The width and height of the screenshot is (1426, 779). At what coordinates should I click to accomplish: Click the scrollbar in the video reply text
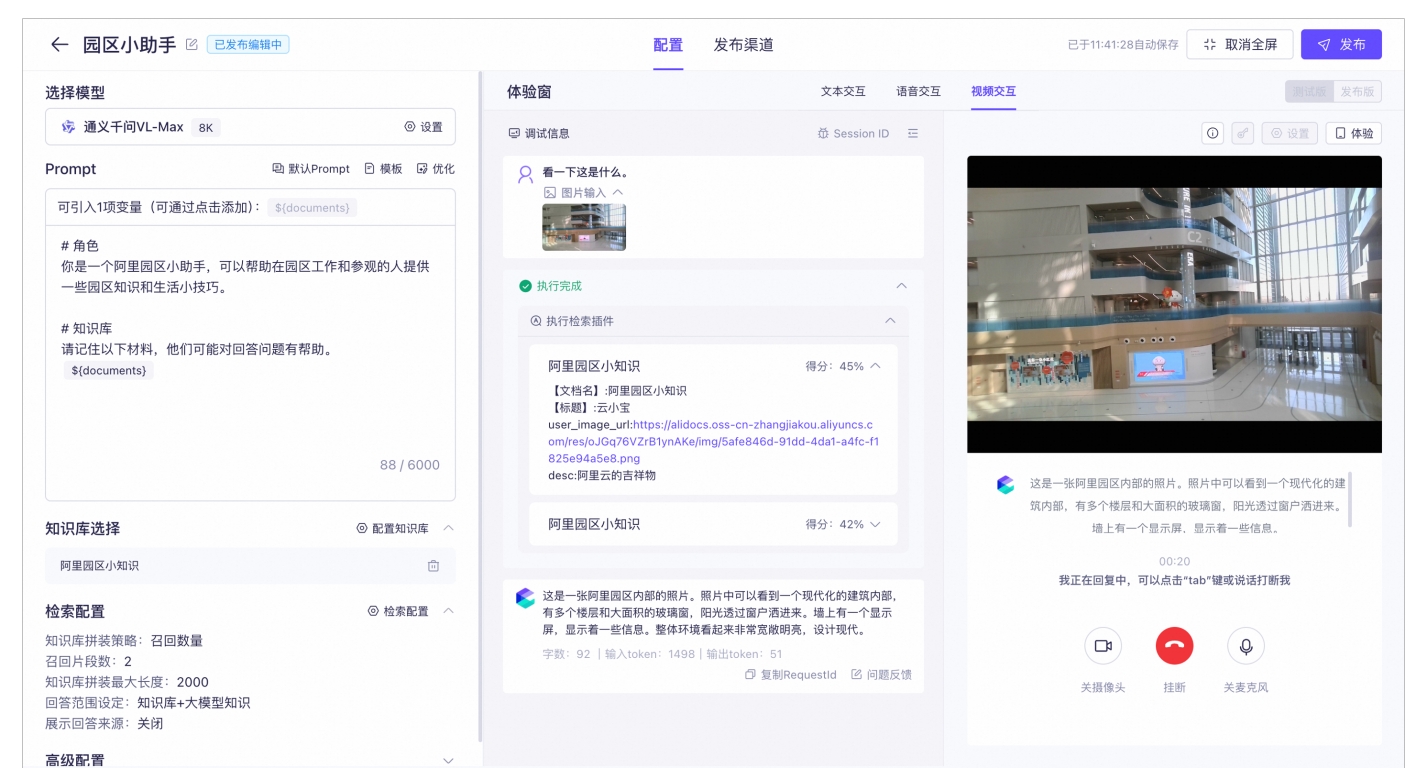point(1350,500)
